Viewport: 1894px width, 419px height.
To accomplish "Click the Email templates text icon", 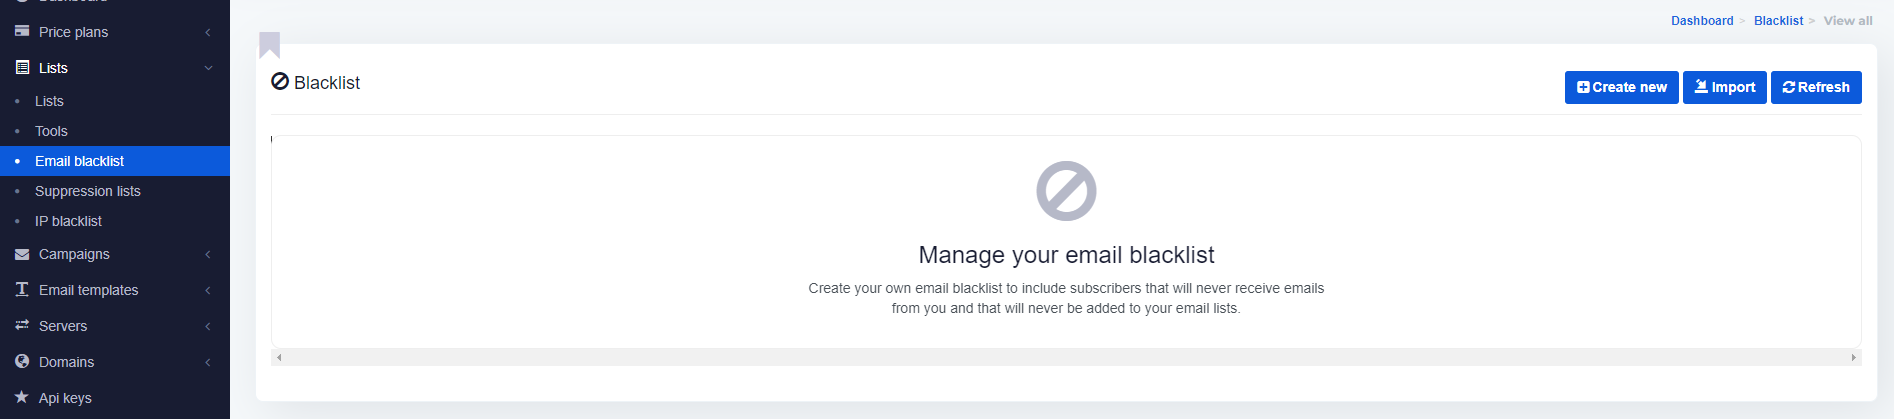I will pos(22,289).
